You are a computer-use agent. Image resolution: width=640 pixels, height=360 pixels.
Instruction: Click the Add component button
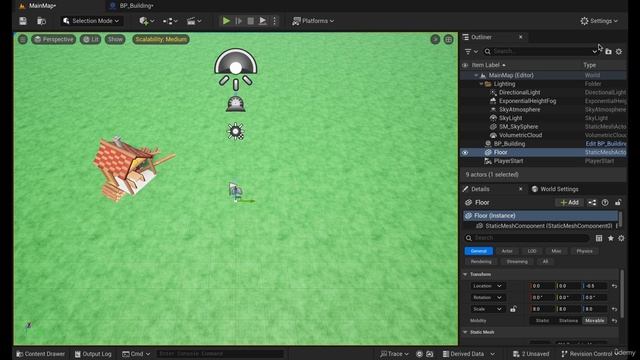pyautogui.click(x=569, y=202)
